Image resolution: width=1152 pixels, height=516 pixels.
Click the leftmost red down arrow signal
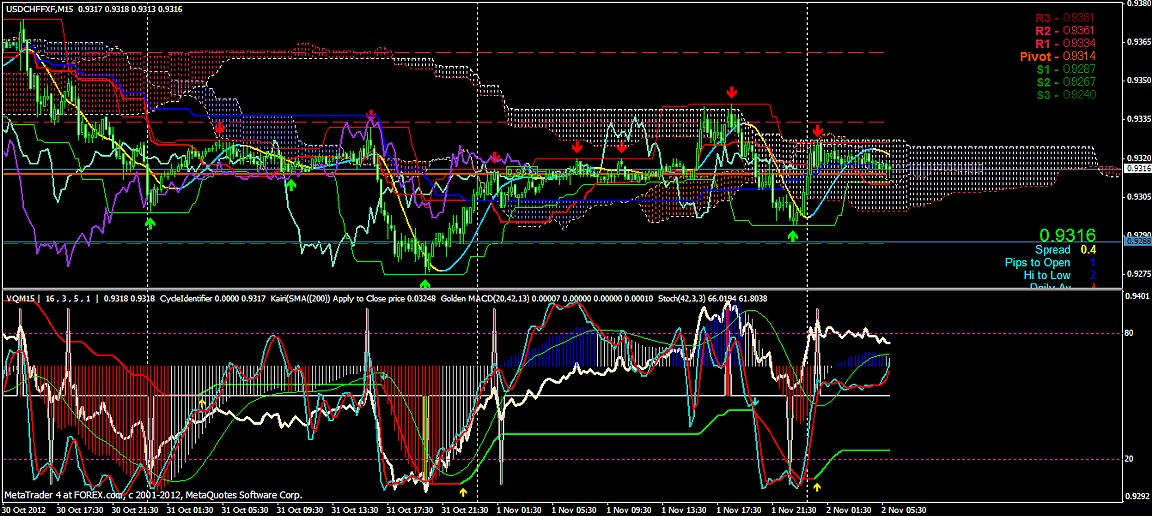(x=220, y=129)
